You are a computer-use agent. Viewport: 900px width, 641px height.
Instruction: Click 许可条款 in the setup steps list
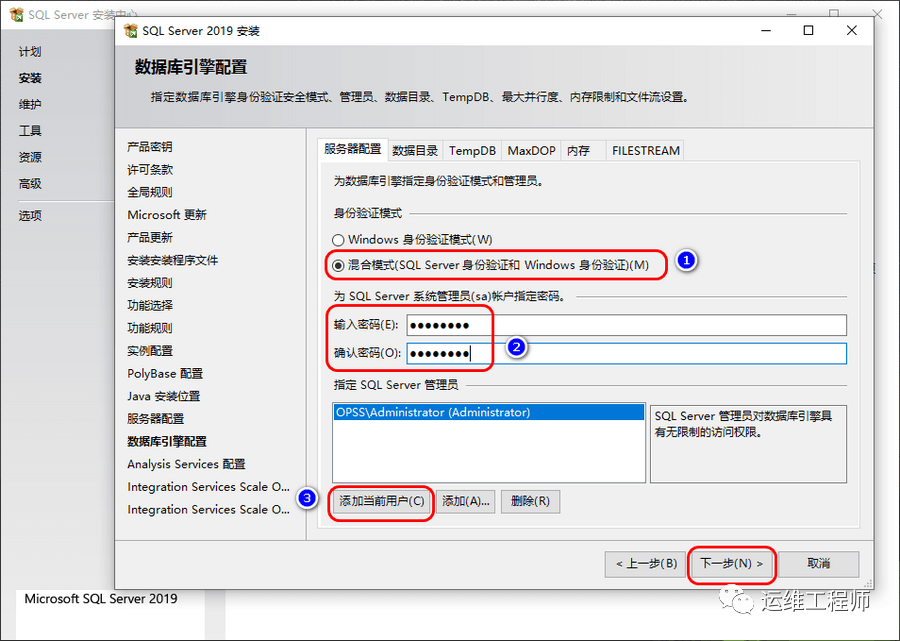pos(150,169)
